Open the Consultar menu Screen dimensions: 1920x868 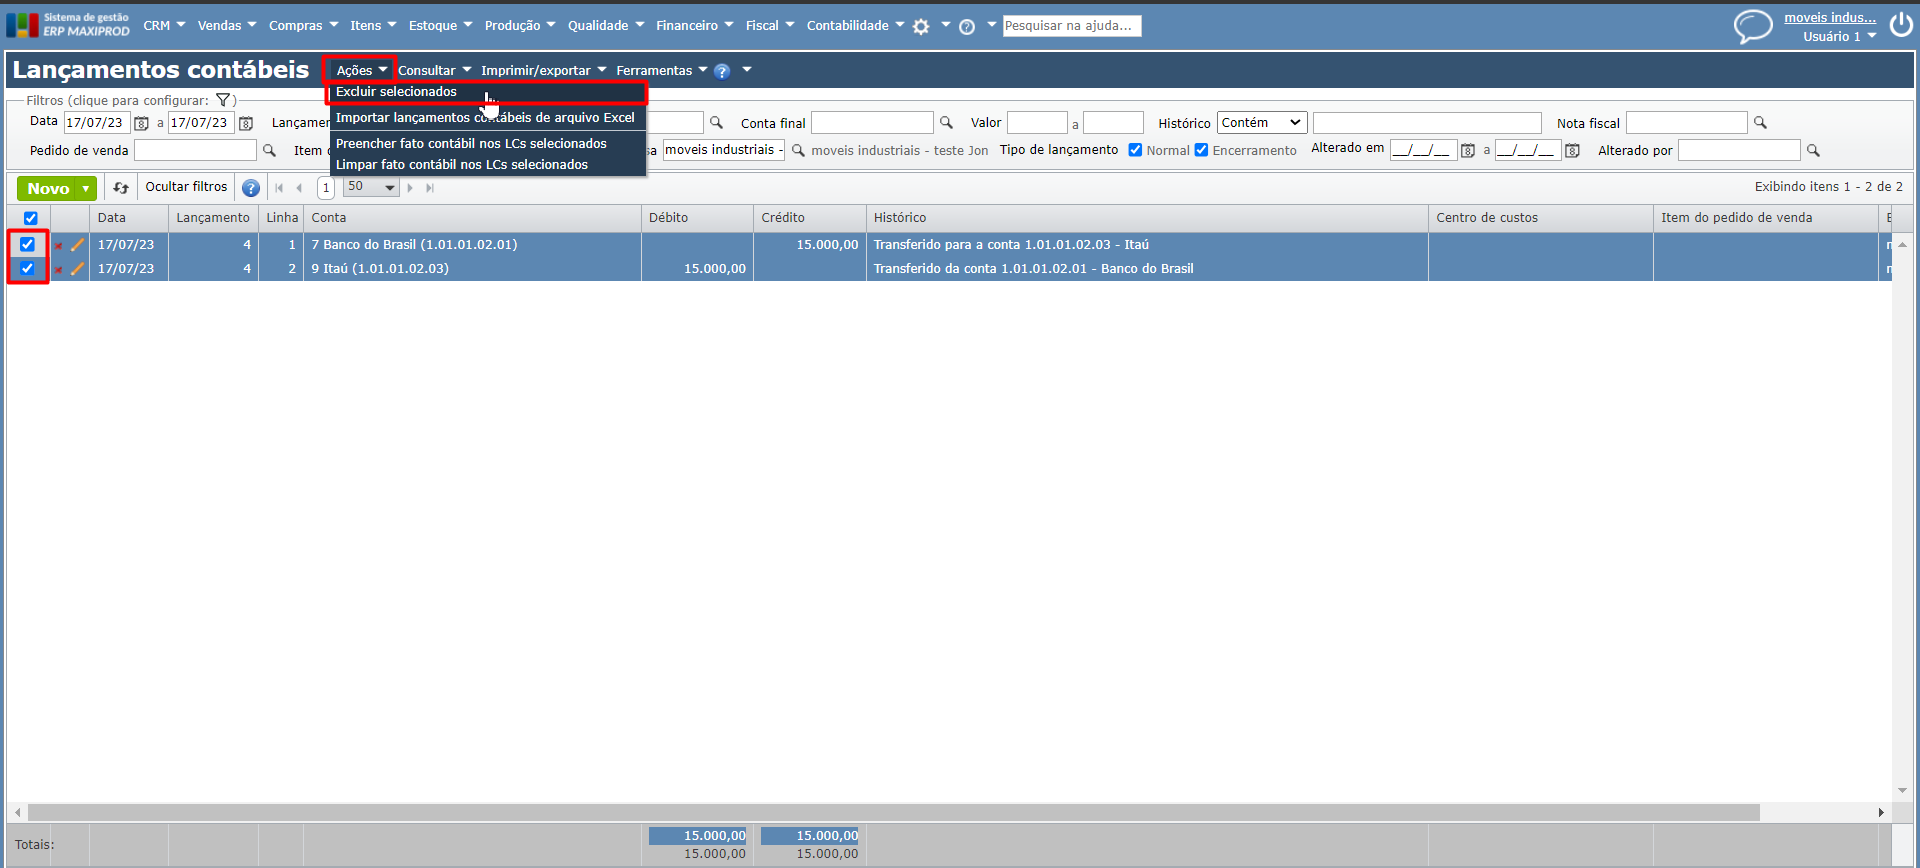pyautogui.click(x=434, y=71)
